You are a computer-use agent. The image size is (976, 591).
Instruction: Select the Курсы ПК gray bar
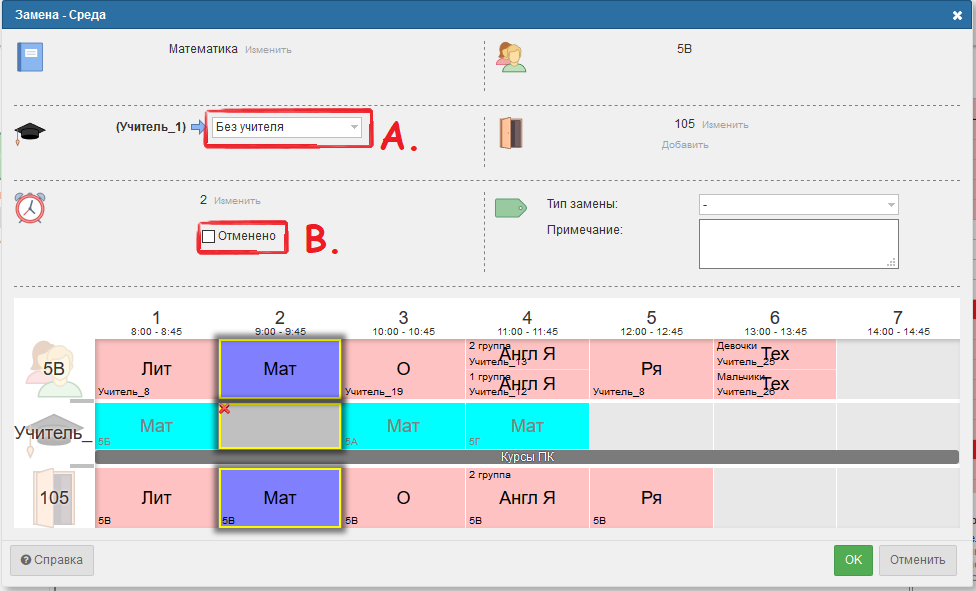coord(527,457)
